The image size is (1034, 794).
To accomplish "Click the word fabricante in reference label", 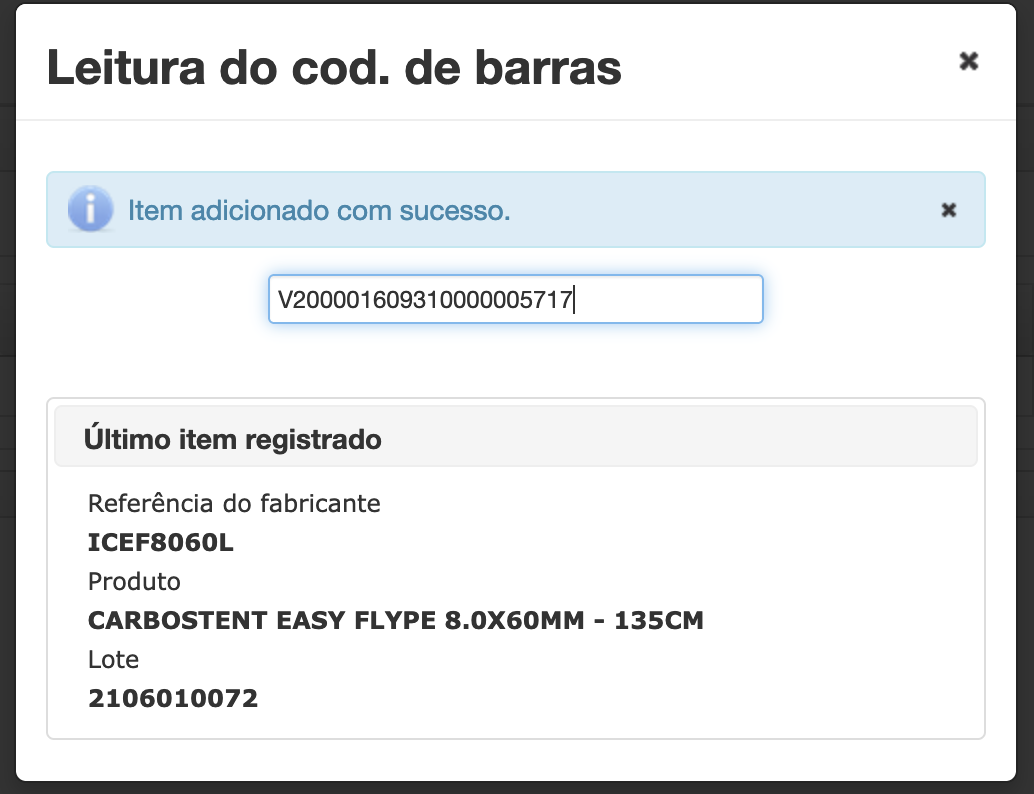I will pos(320,503).
